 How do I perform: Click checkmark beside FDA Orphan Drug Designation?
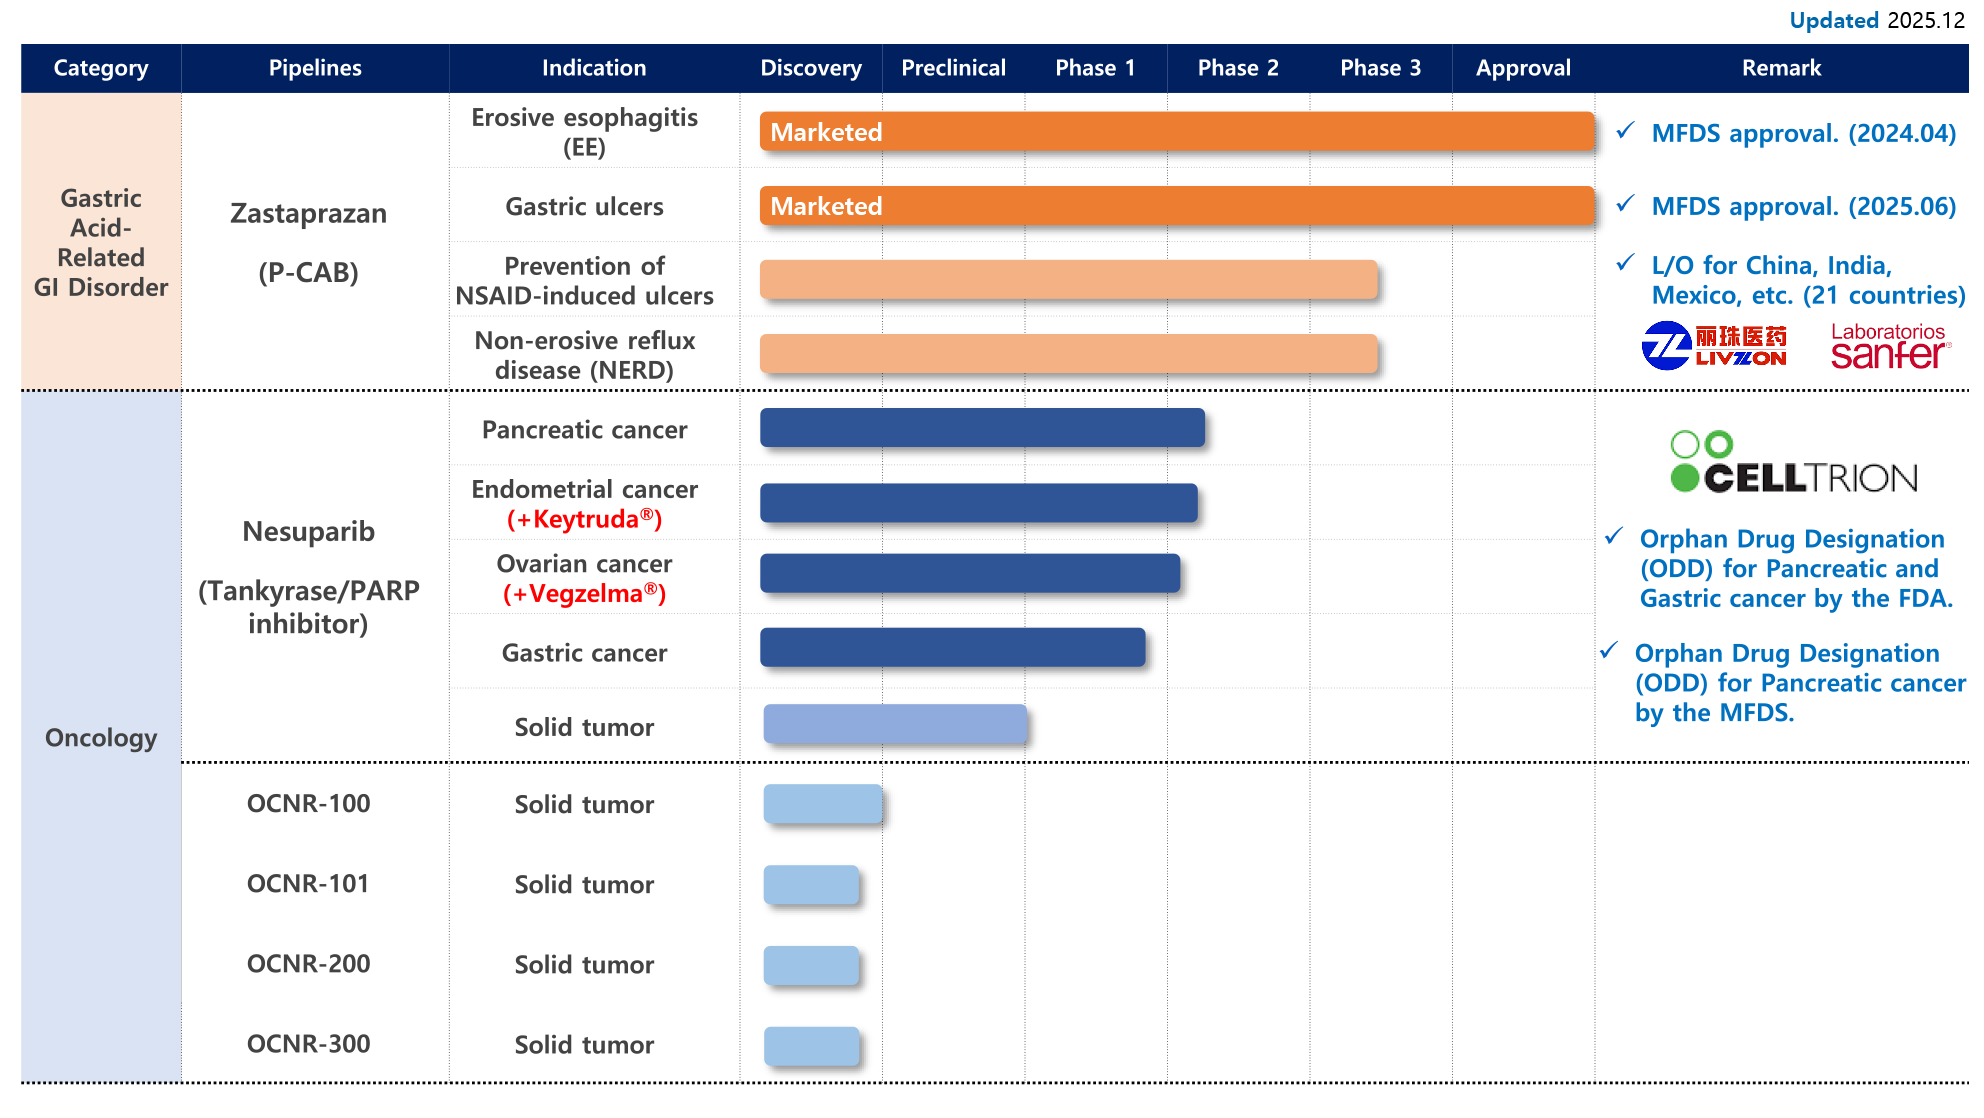[x=1613, y=537]
